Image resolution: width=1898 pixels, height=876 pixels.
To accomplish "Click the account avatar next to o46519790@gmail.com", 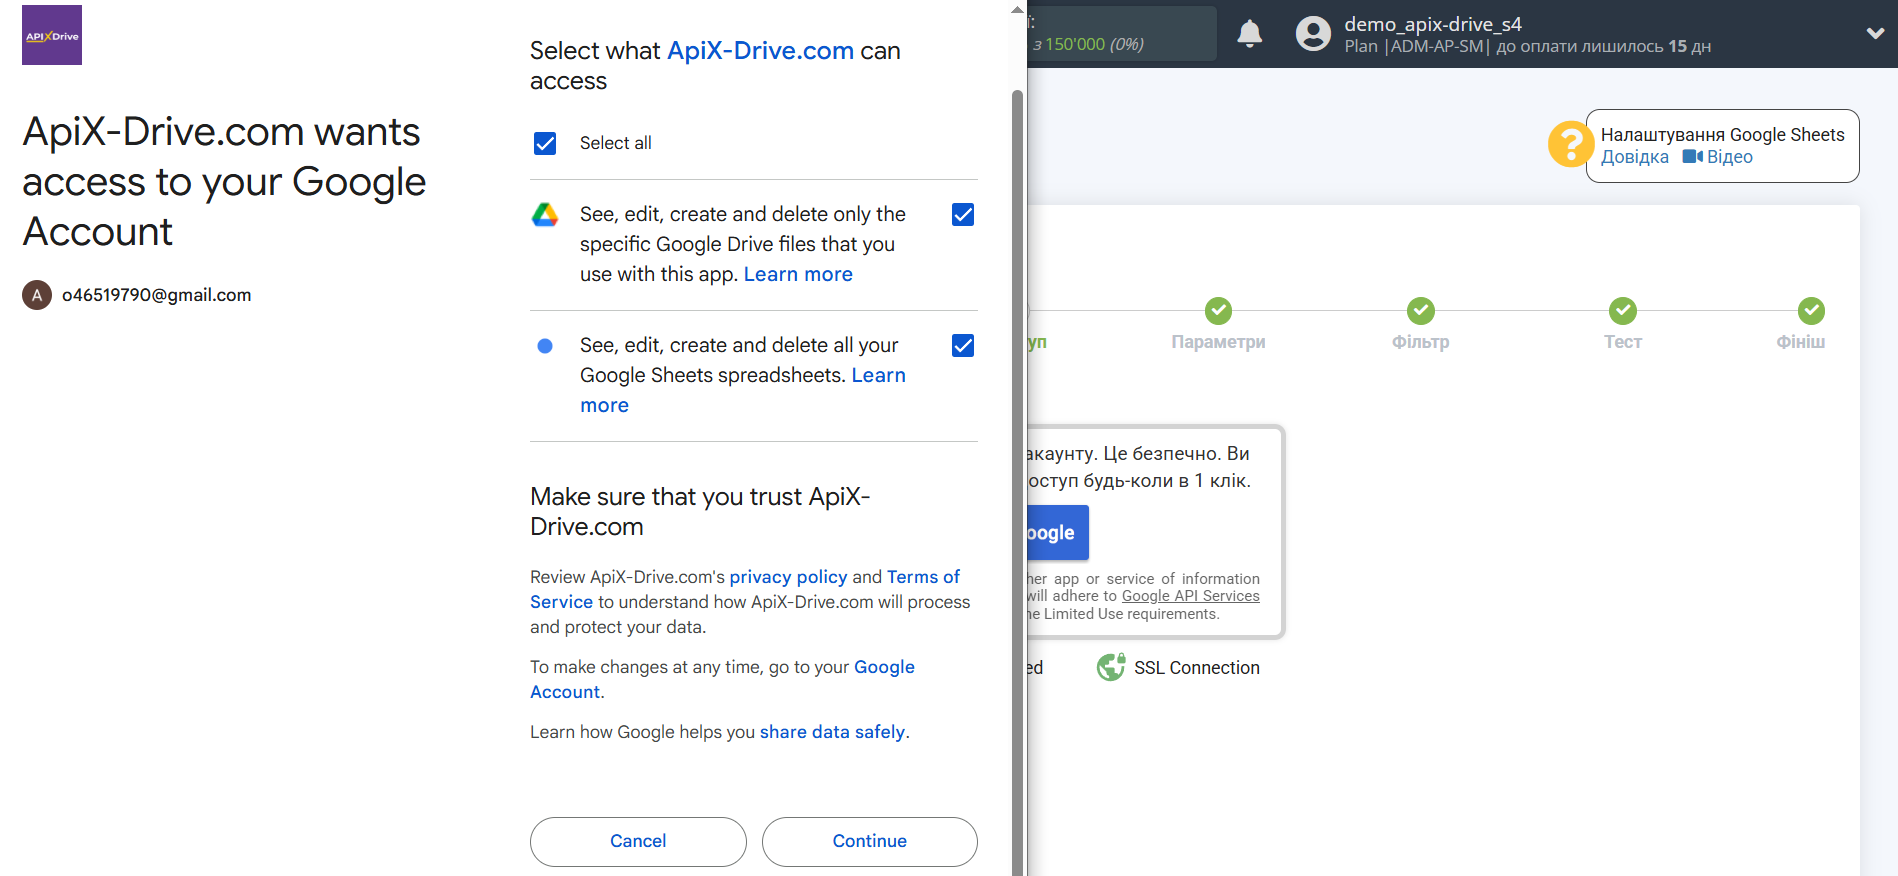I will [x=37, y=295].
